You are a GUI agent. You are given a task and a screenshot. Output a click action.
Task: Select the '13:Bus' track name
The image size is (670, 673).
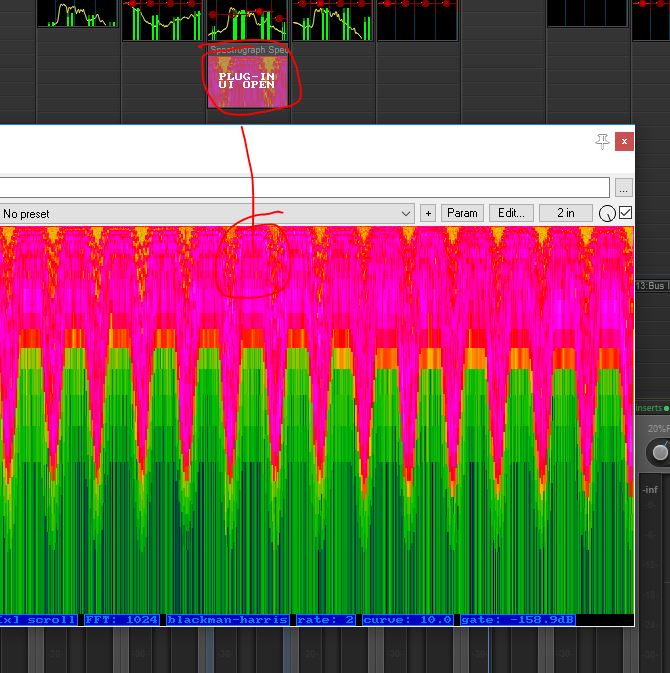(652, 286)
